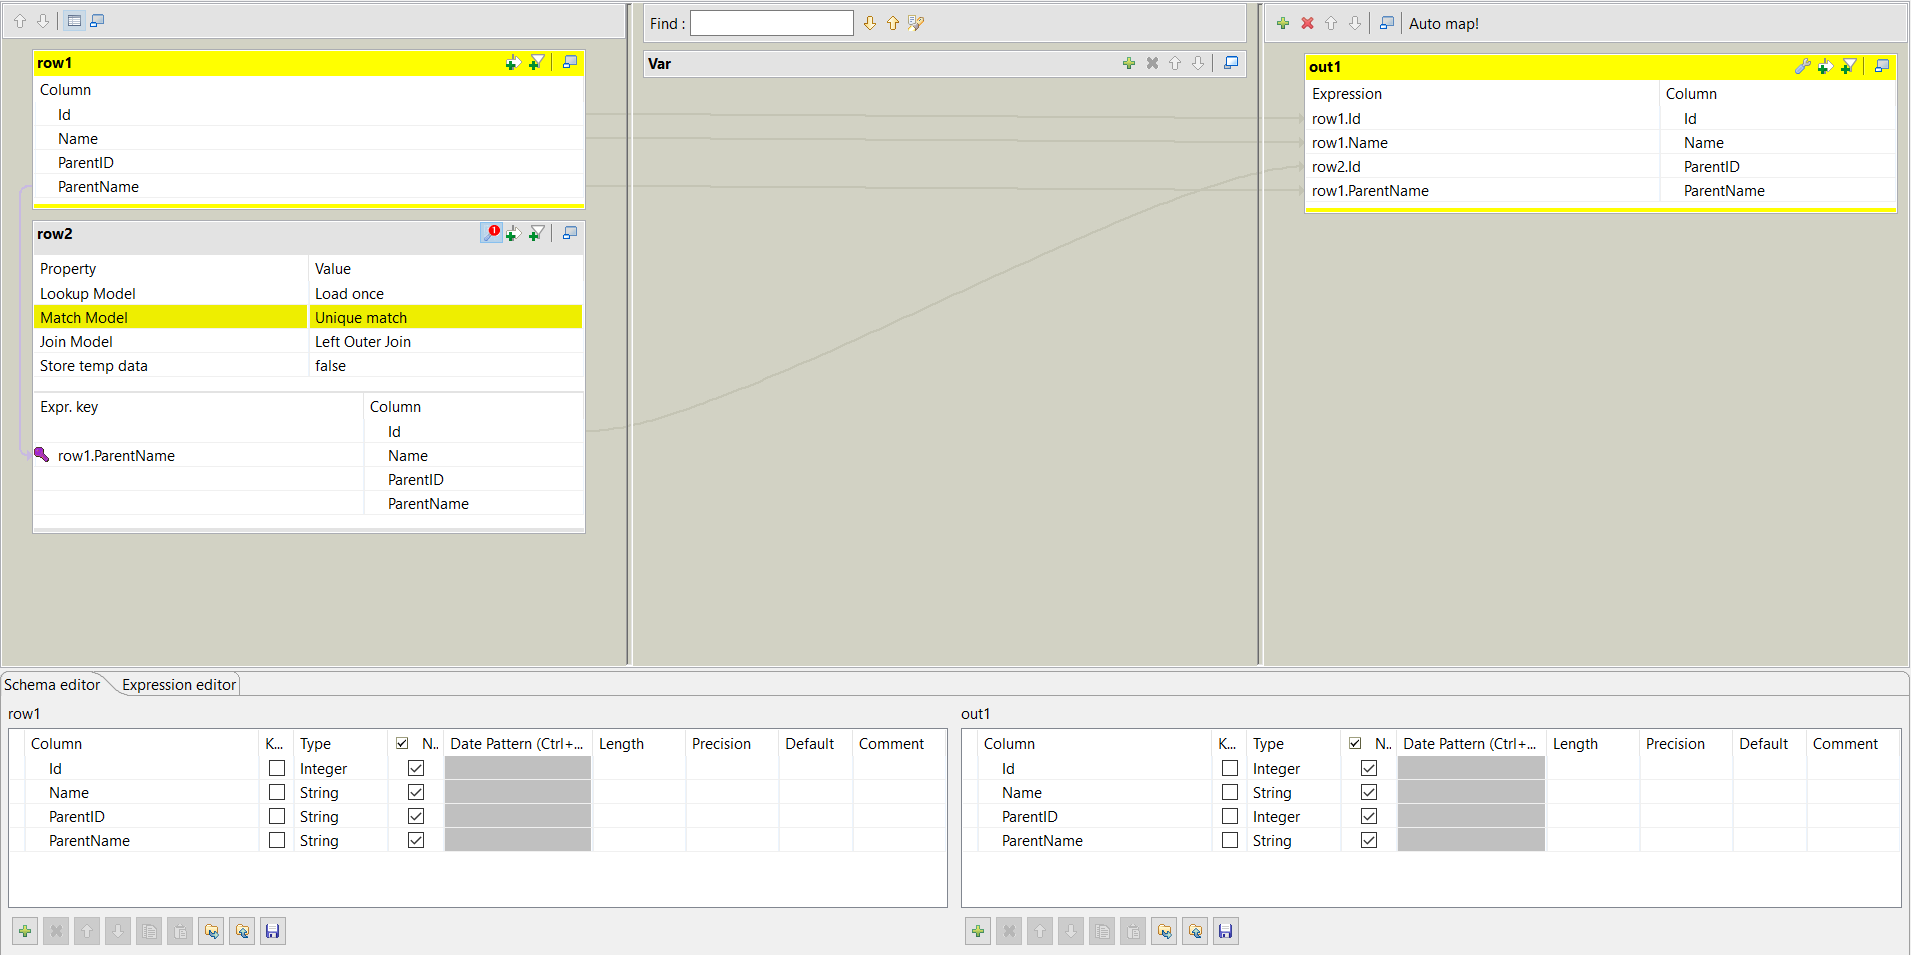The width and height of the screenshot is (1911, 955).
Task: Change Store temp data value false
Action: coord(445,365)
